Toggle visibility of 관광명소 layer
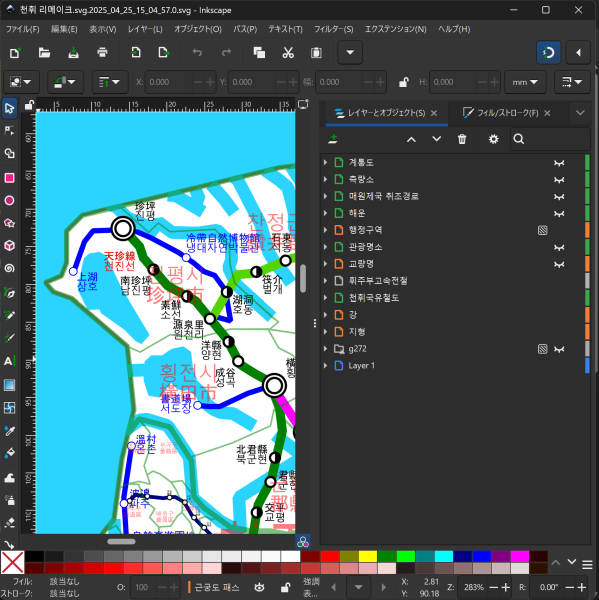 tap(559, 248)
